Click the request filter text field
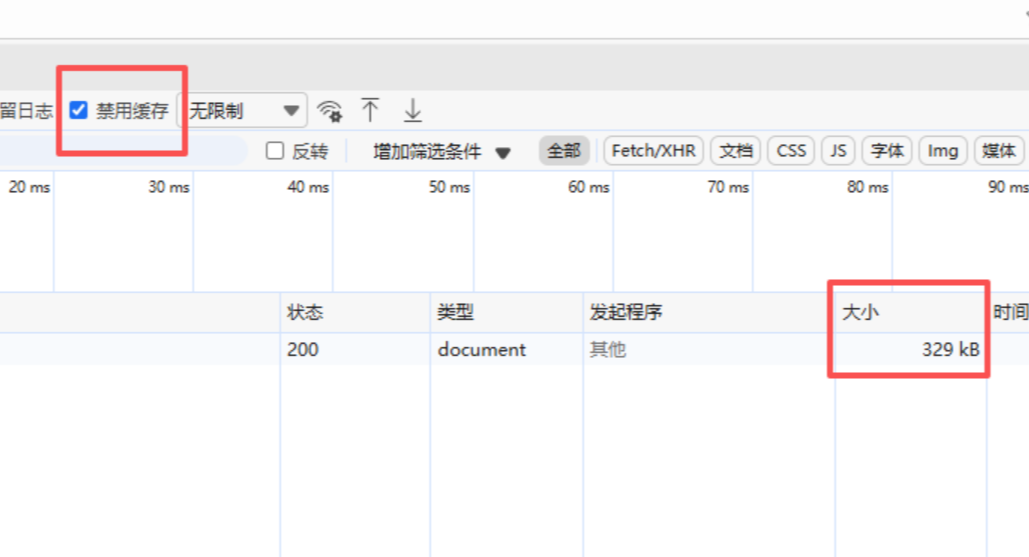 pyautogui.click(x=120, y=151)
